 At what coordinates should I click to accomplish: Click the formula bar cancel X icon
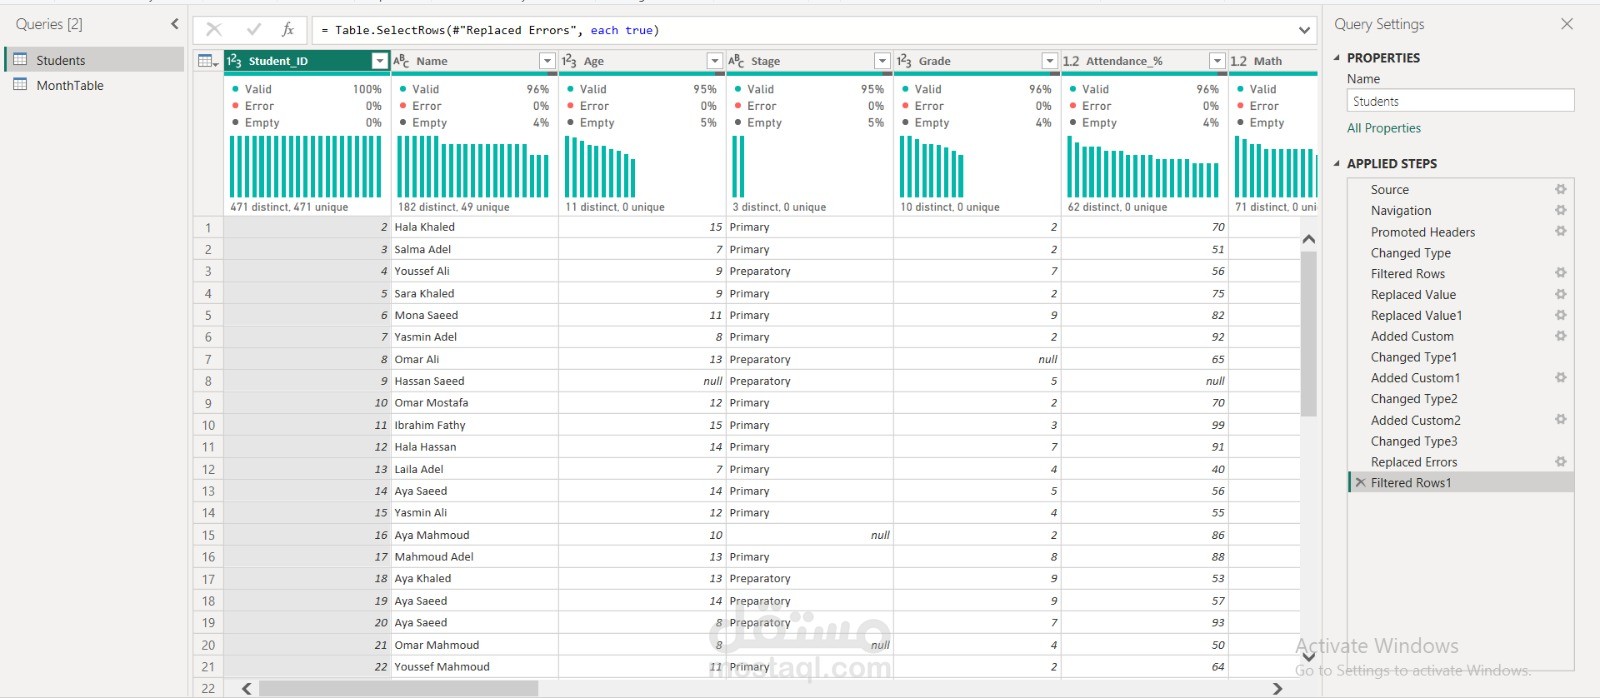[x=214, y=30]
